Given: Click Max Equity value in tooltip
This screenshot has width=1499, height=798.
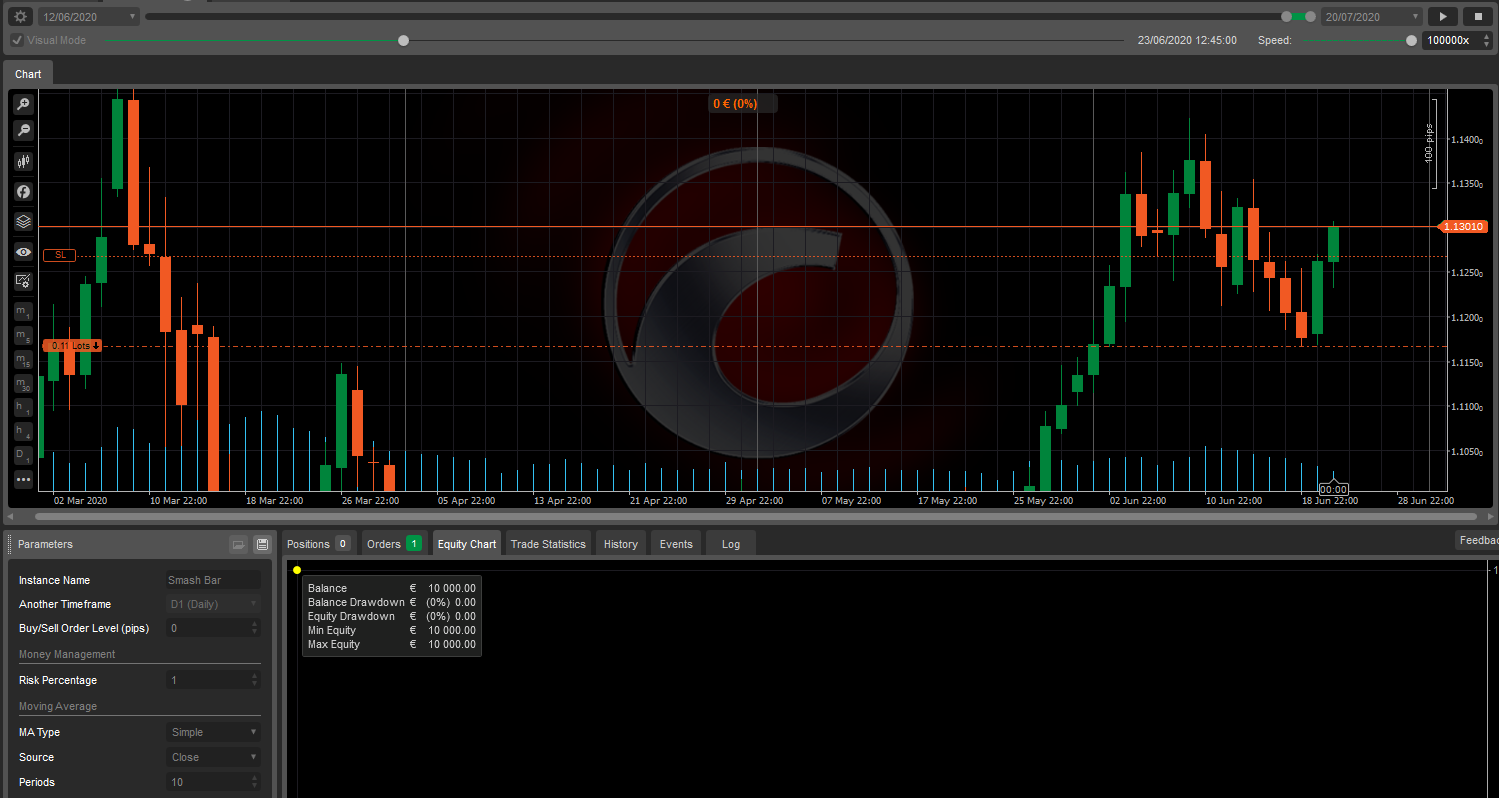Looking at the screenshot, I should 452,644.
